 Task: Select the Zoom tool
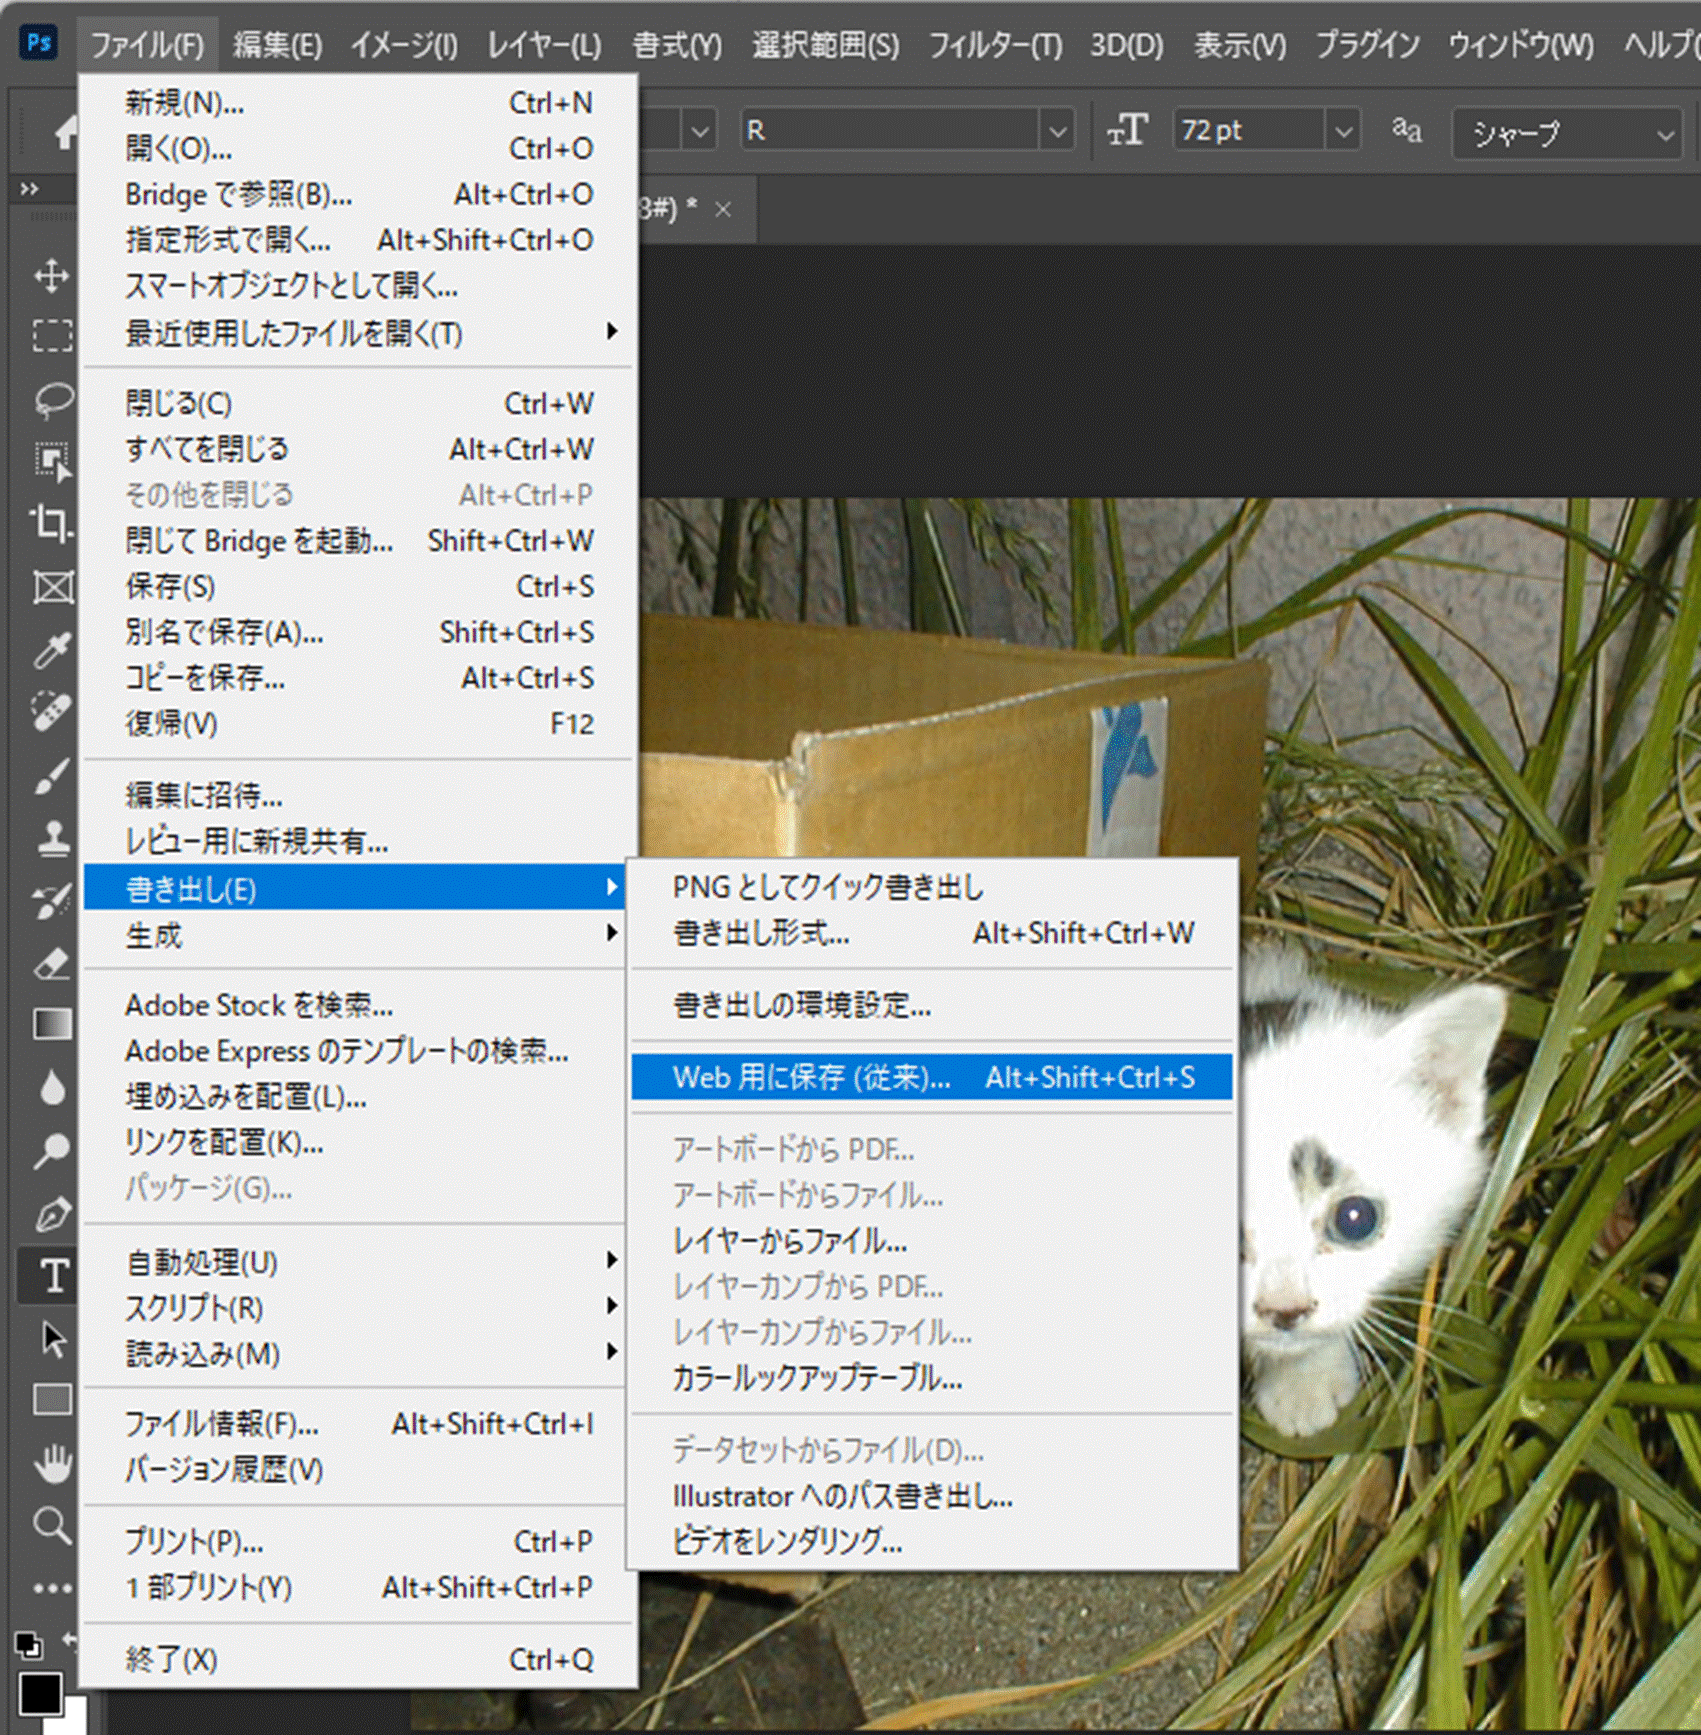tap(52, 1526)
